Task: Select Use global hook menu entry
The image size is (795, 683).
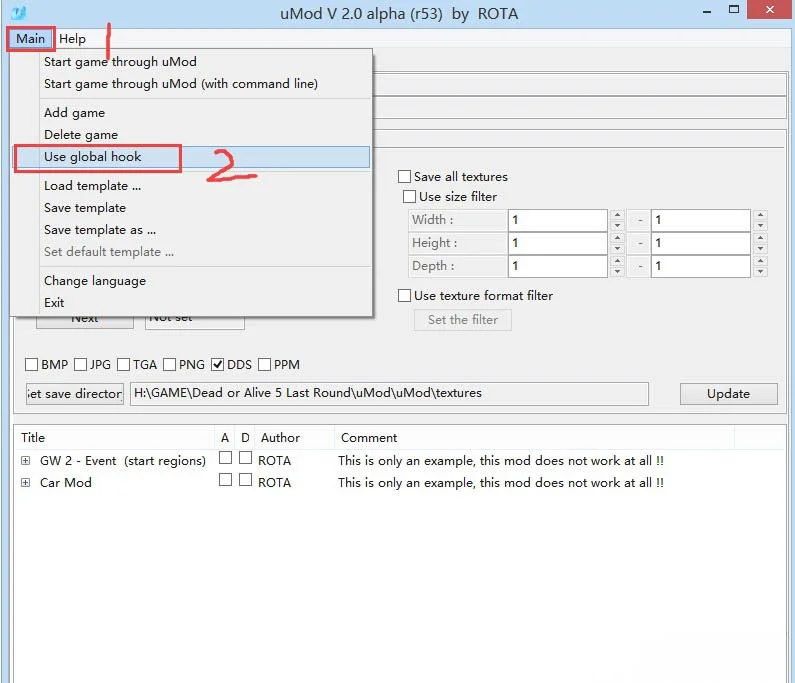Action: (x=93, y=157)
